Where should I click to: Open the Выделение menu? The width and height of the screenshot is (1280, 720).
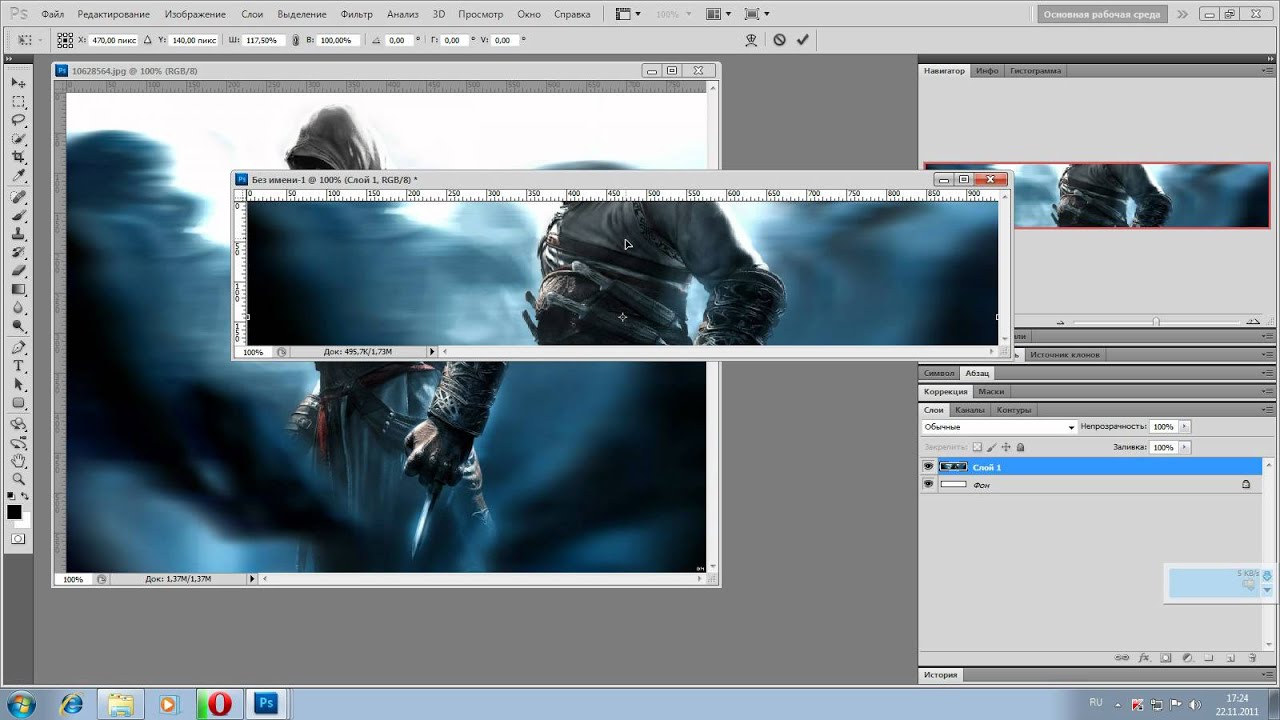[301, 15]
